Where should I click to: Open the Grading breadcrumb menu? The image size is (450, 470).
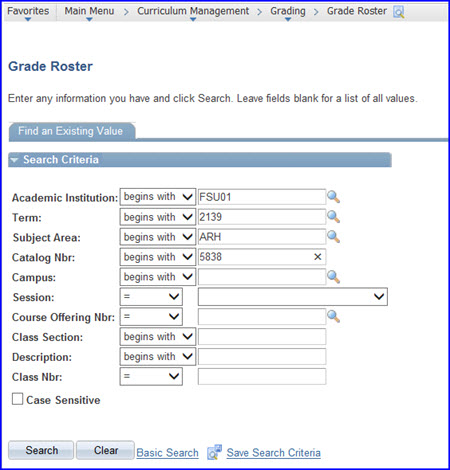coord(288,12)
